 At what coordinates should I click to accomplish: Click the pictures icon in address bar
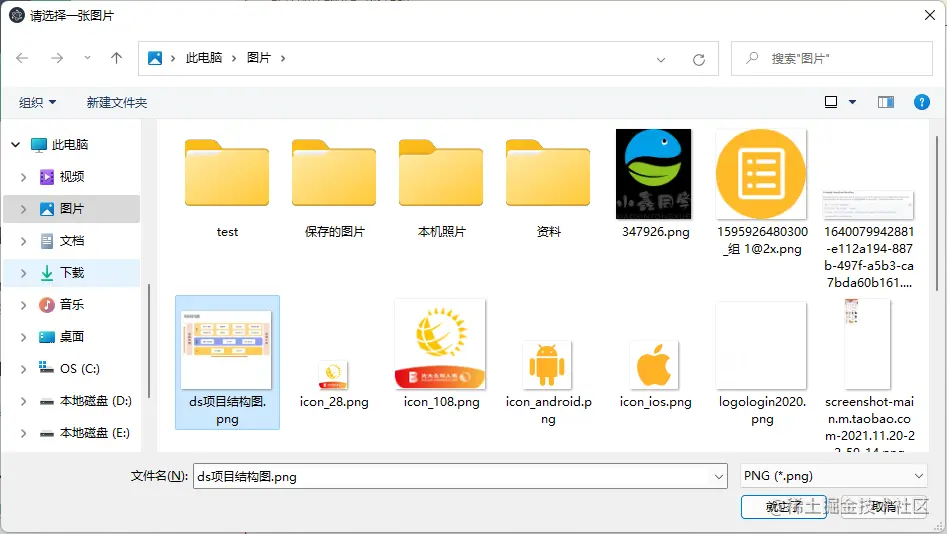(x=155, y=58)
